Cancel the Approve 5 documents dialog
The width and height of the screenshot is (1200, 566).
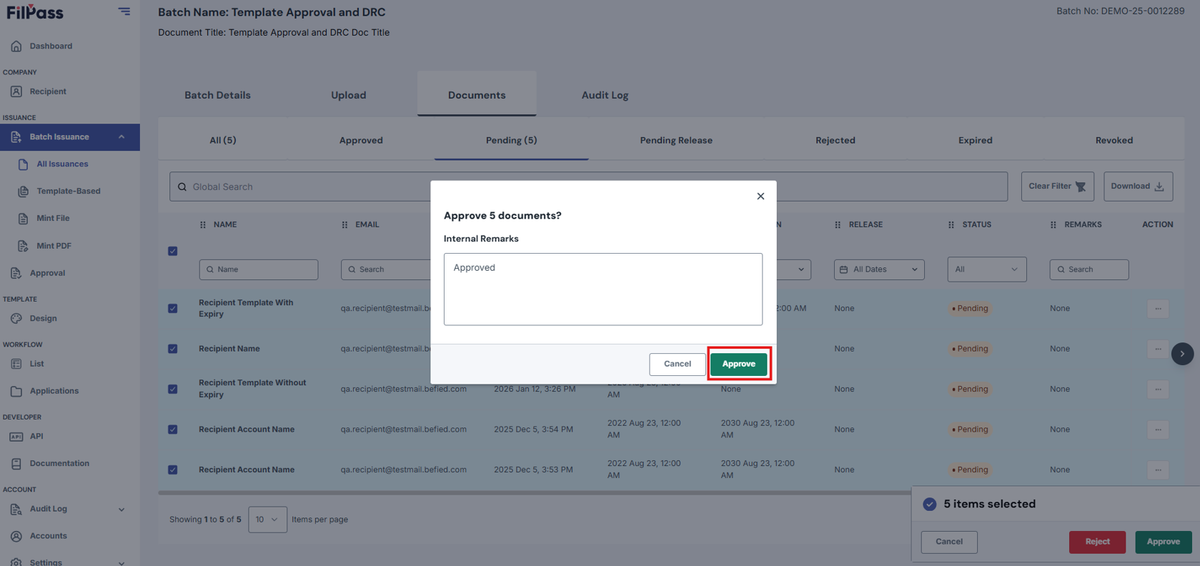click(677, 364)
